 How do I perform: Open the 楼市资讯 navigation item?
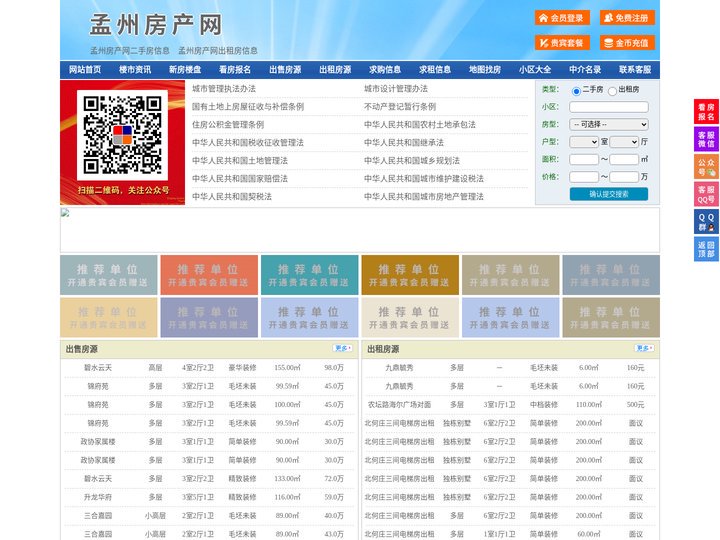[135, 70]
